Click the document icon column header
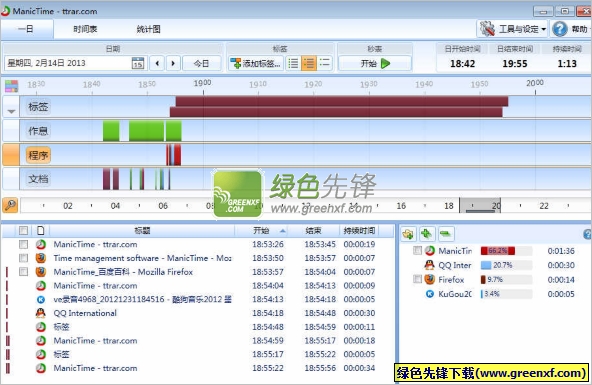 coord(41,230)
